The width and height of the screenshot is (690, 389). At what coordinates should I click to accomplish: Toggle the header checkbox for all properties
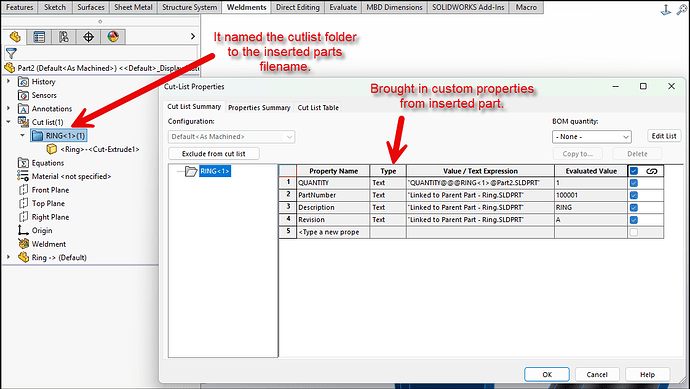pyautogui.click(x=634, y=171)
